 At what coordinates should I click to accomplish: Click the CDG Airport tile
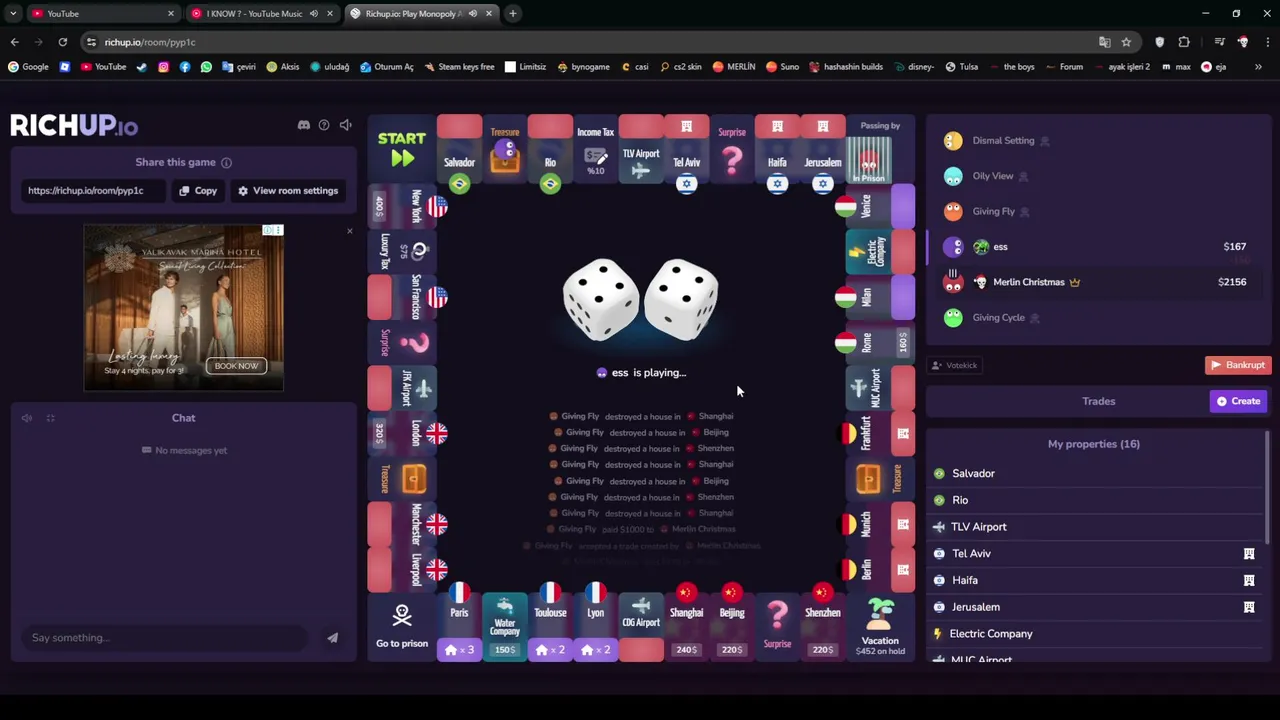[x=641, y=627]
